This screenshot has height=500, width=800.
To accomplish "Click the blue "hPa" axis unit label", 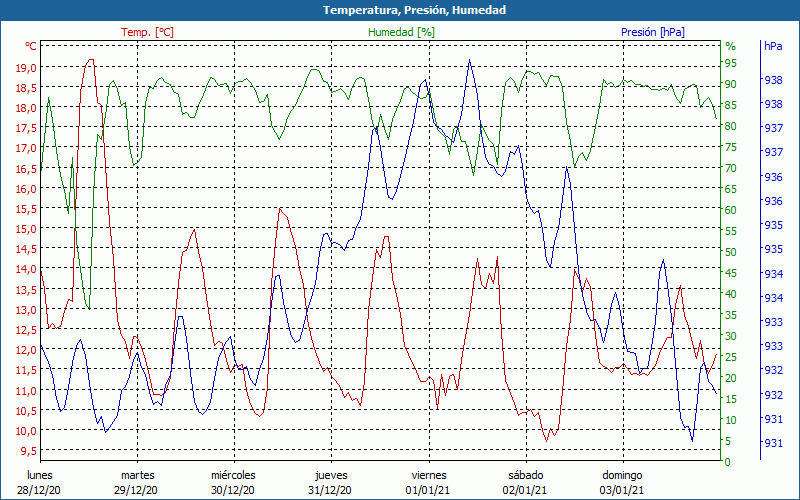I will pyautogui.click(x=773, y=46).
